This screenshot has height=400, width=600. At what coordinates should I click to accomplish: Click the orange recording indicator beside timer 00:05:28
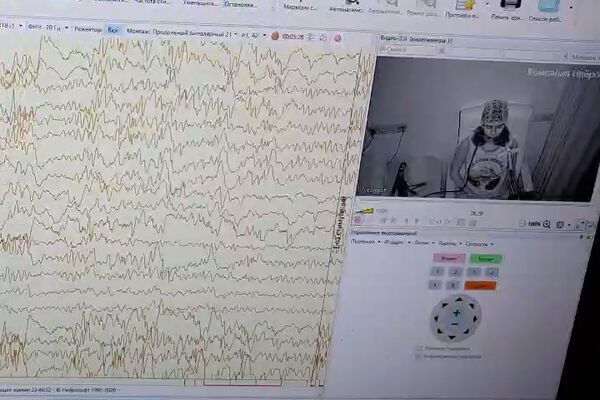pyautogui.click(x=275, y=36)
